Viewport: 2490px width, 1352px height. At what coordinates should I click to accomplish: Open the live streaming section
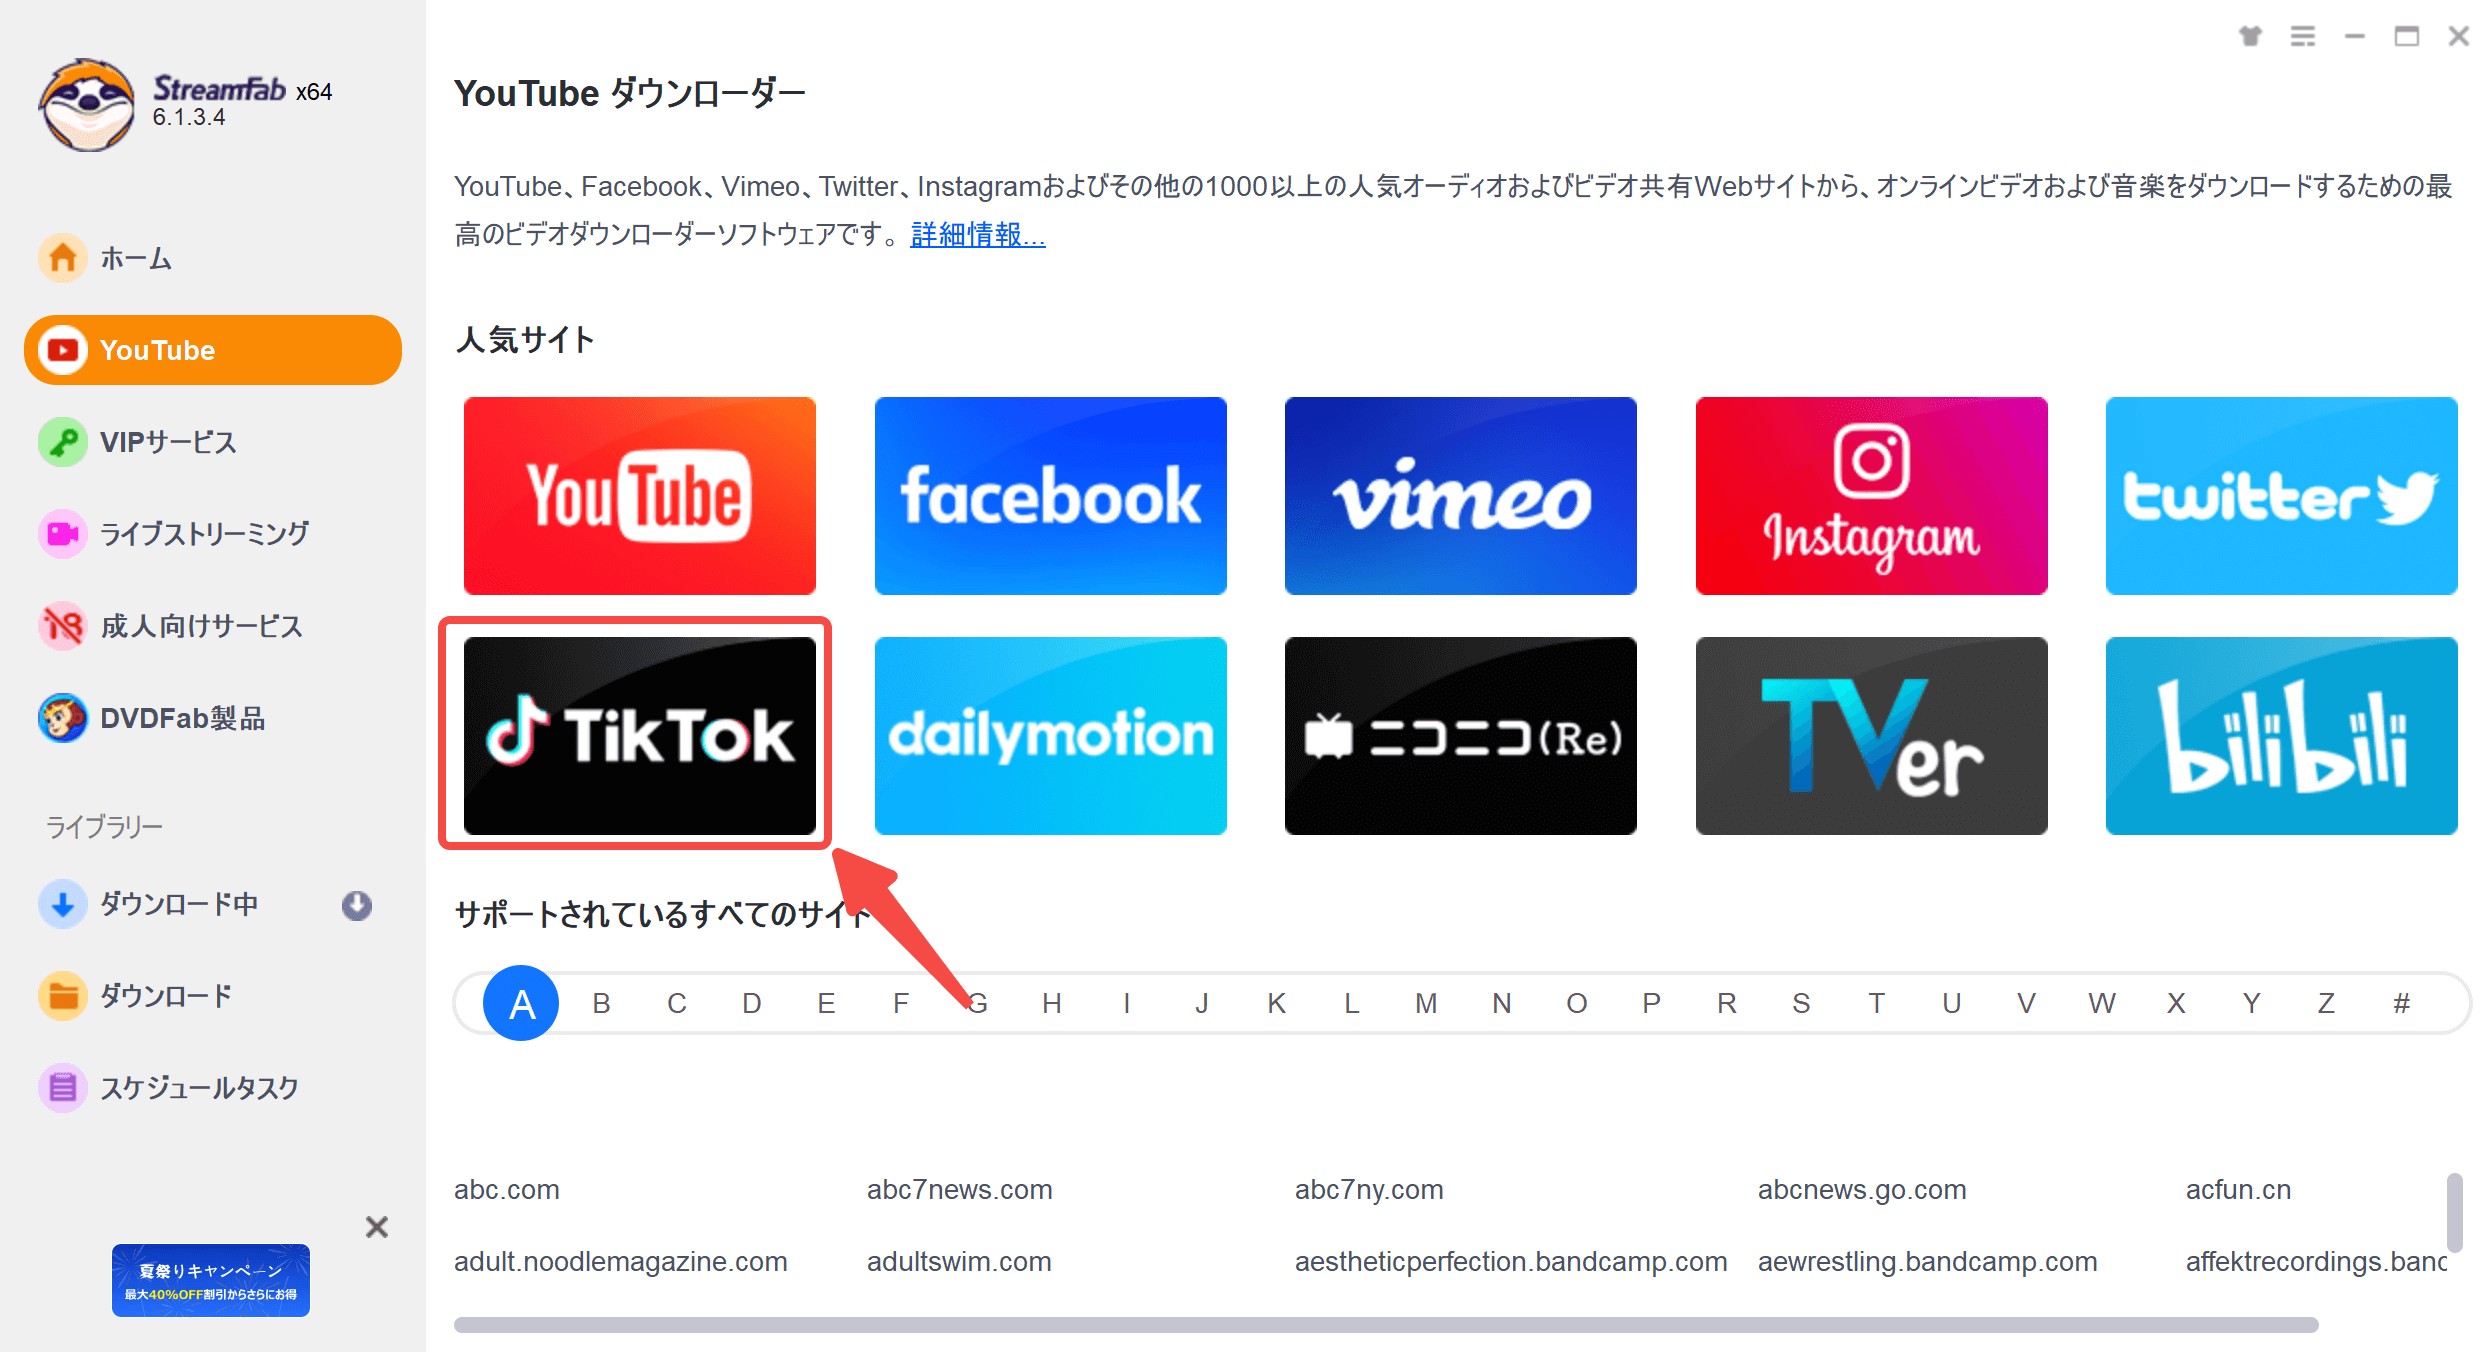pyautogui.click(x=212, y=534)
